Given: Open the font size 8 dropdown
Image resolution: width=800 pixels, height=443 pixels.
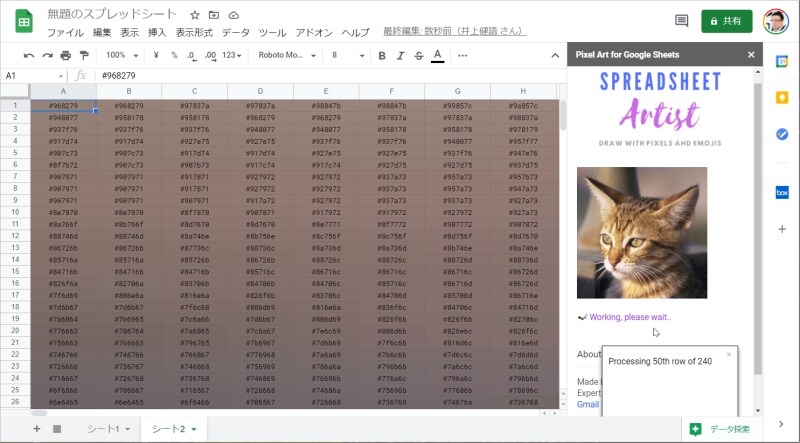Looking at the screenshot, I should 348,55.
